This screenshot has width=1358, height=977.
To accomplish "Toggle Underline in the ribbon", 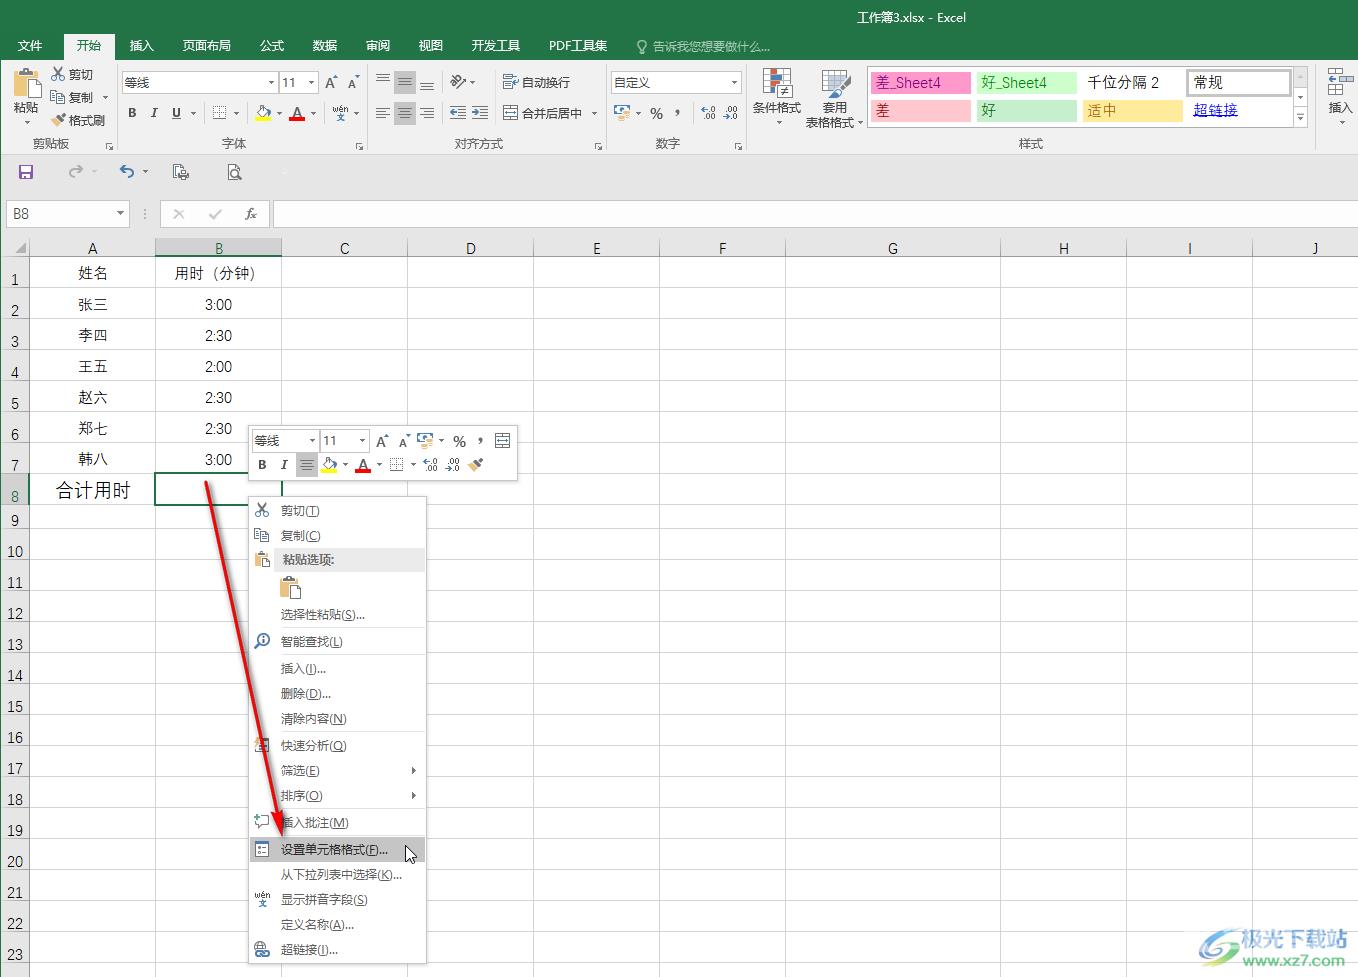I will (176, 113).
